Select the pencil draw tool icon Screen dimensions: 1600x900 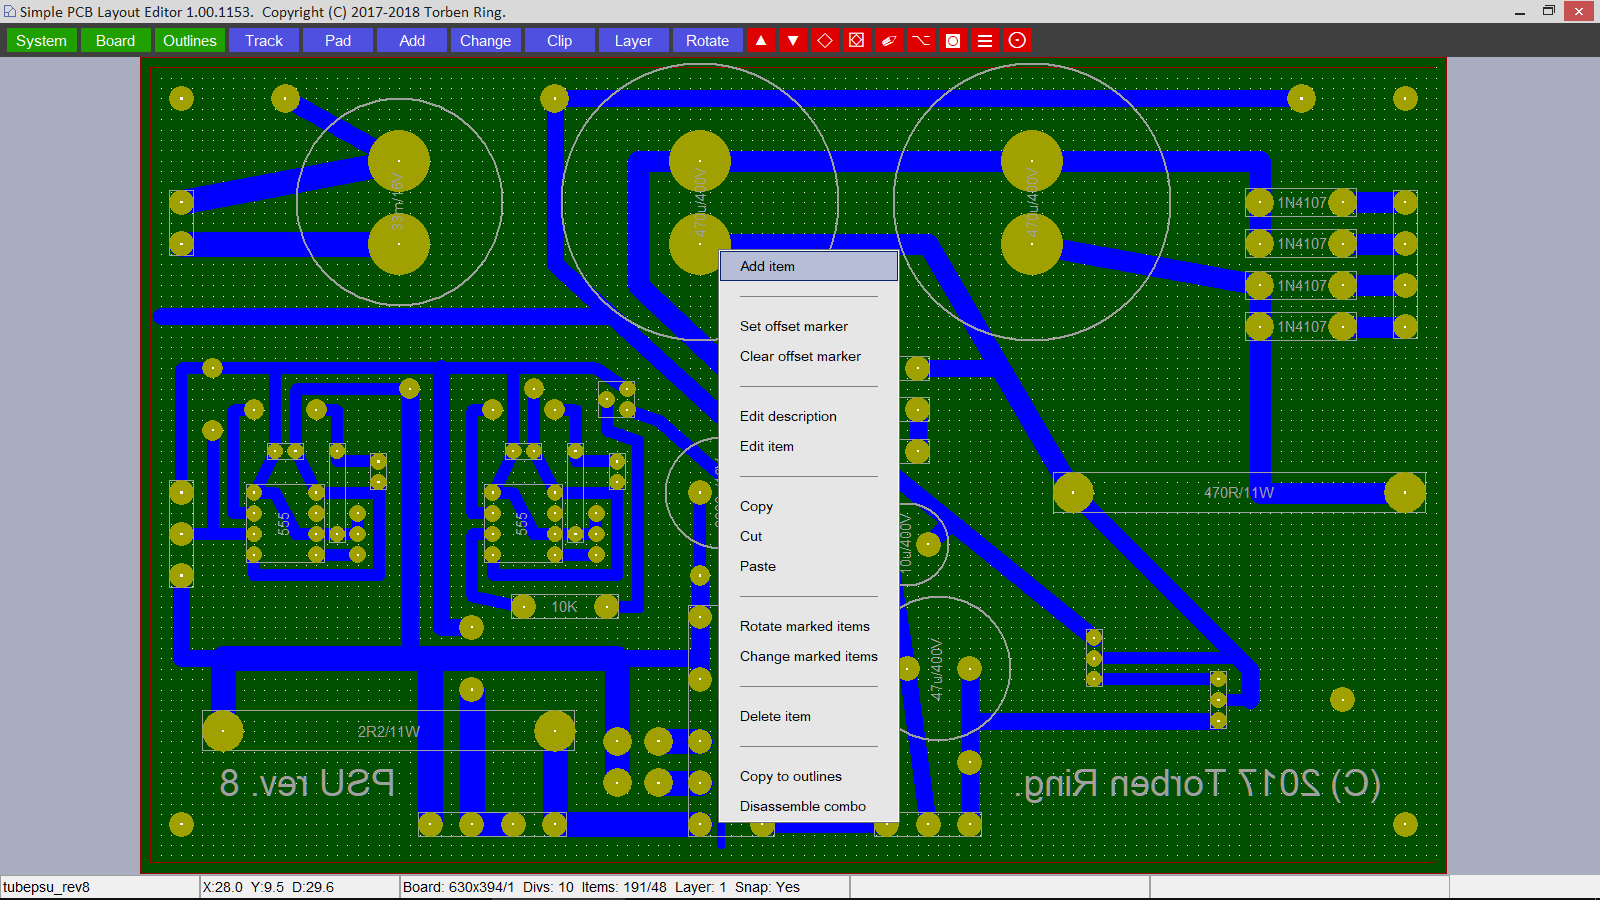[889, 41]
